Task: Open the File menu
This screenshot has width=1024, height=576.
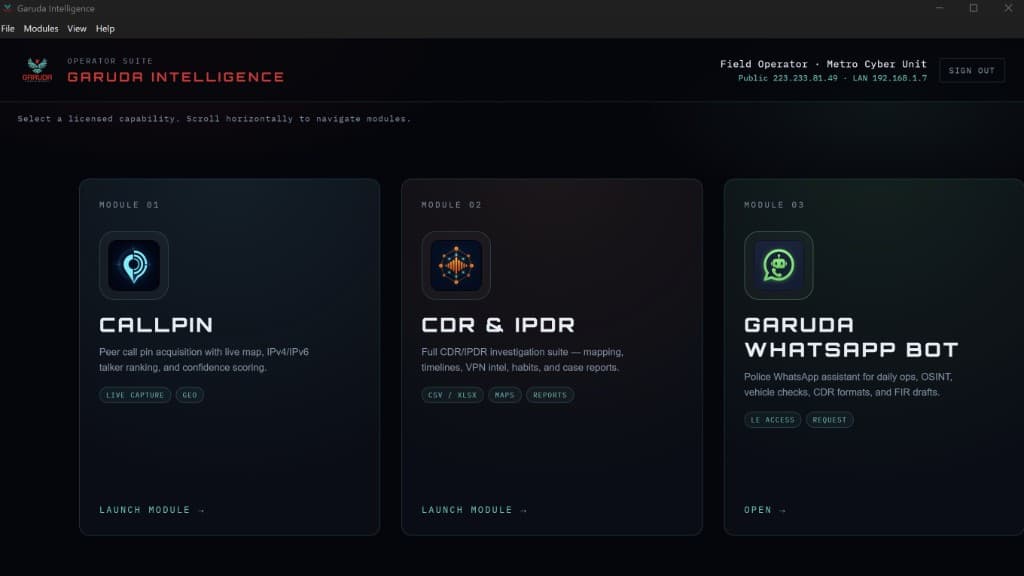Action: [8, 29]
